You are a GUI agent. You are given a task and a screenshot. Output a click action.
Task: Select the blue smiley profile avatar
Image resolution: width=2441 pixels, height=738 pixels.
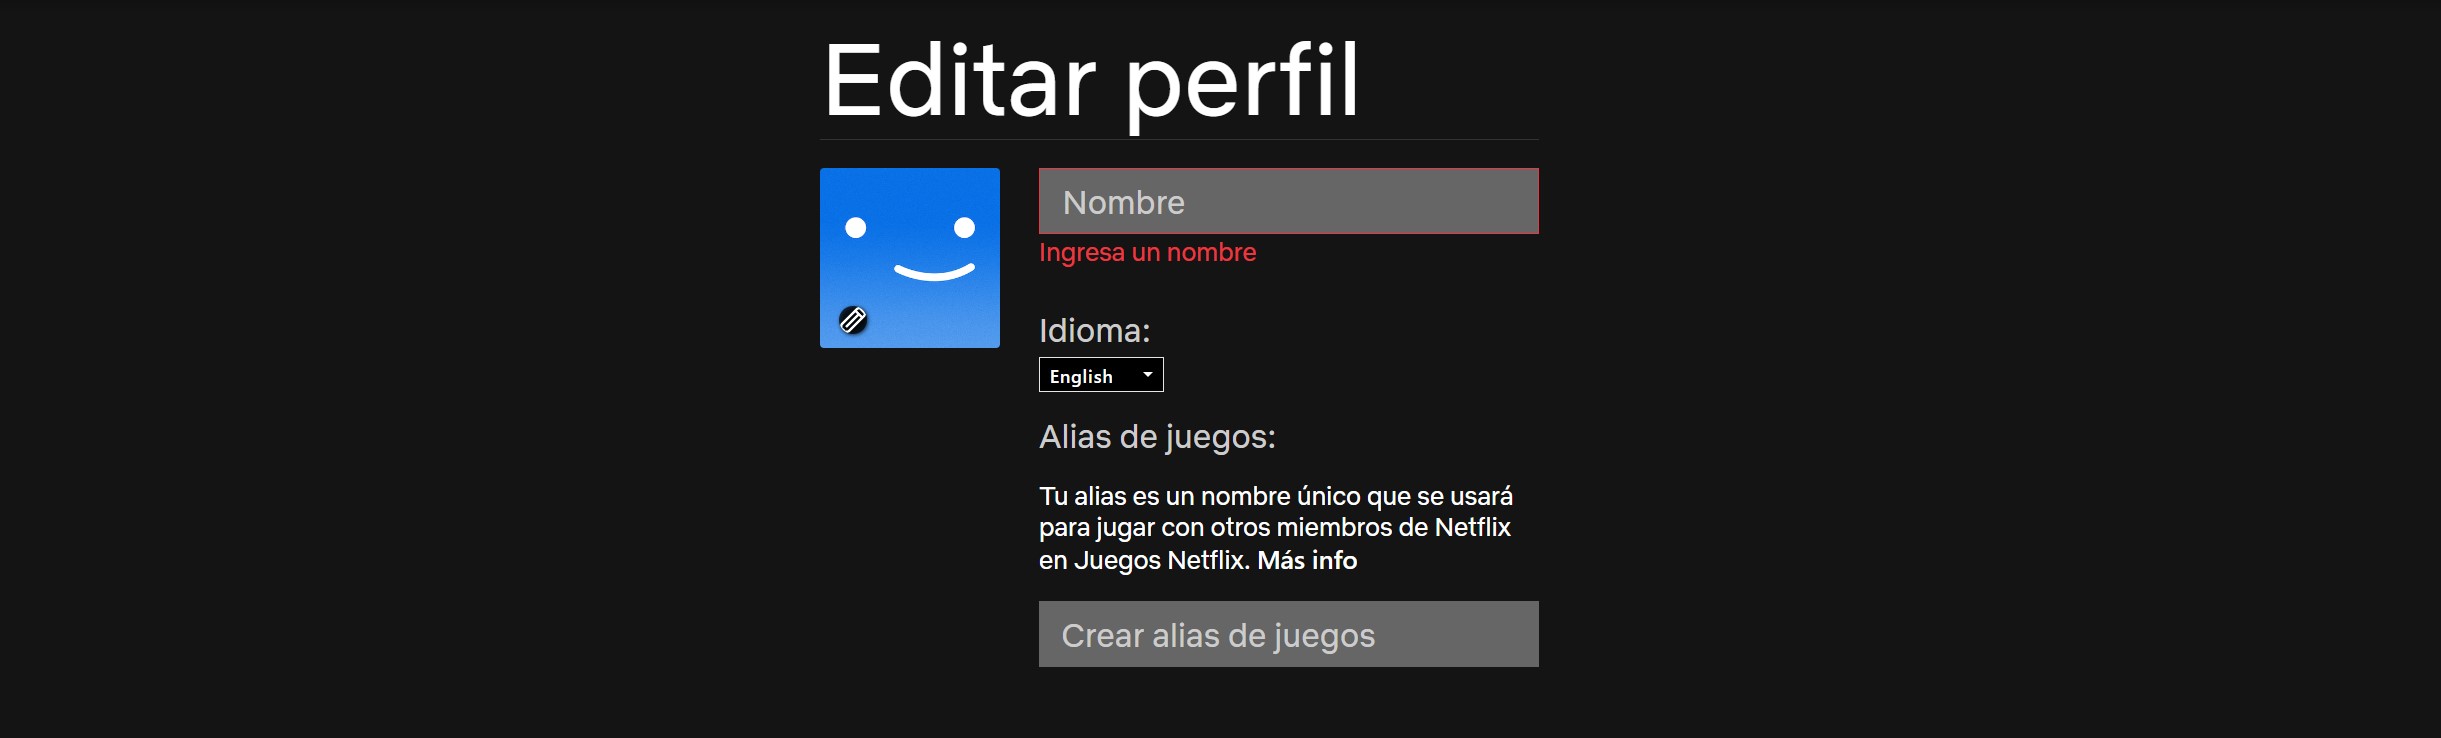coord(910,258)
